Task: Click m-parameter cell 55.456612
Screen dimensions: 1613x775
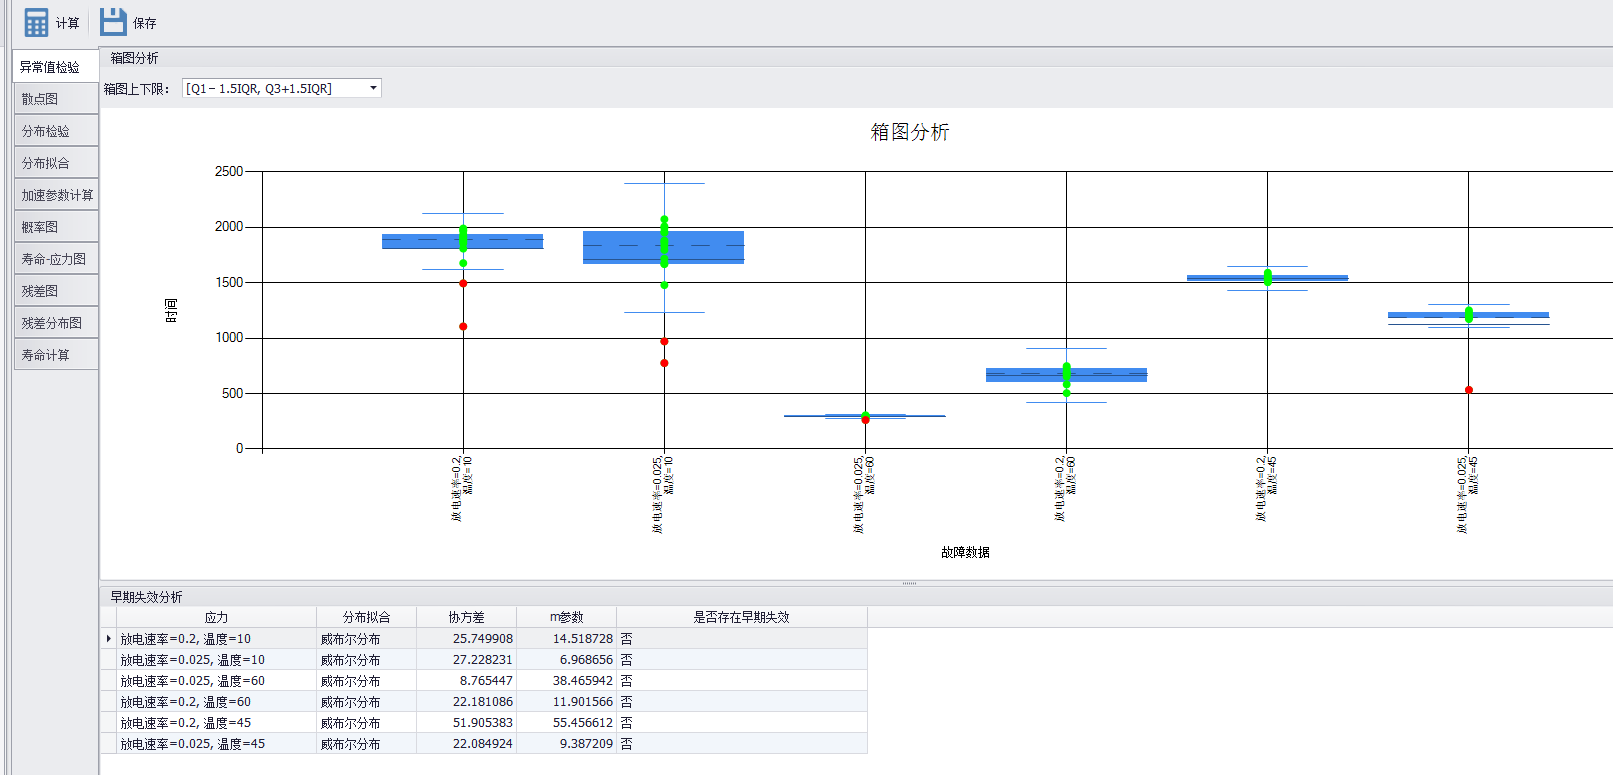Action: [566, 723]
